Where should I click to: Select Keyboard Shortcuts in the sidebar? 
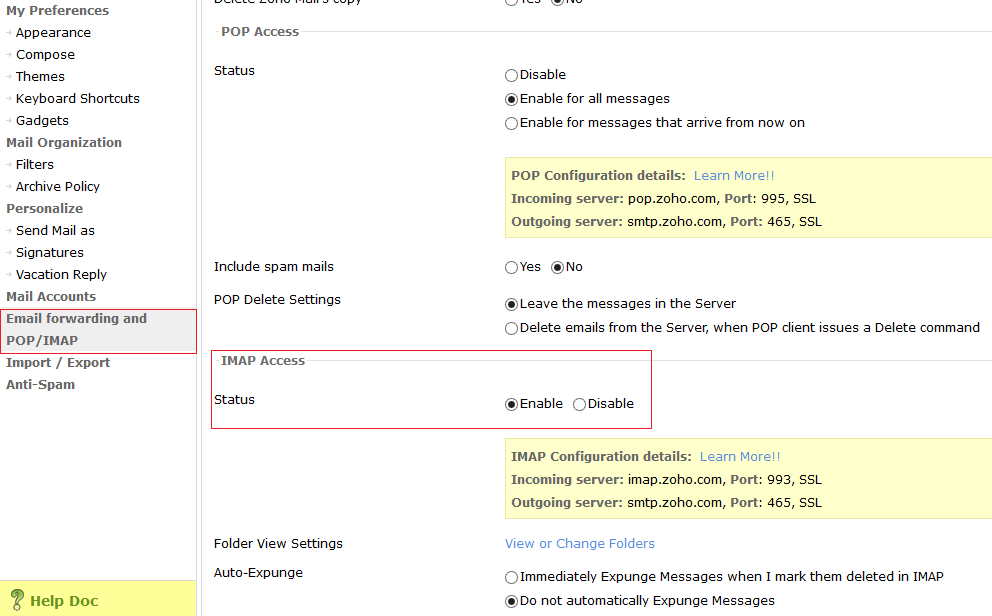coord(77,98)
